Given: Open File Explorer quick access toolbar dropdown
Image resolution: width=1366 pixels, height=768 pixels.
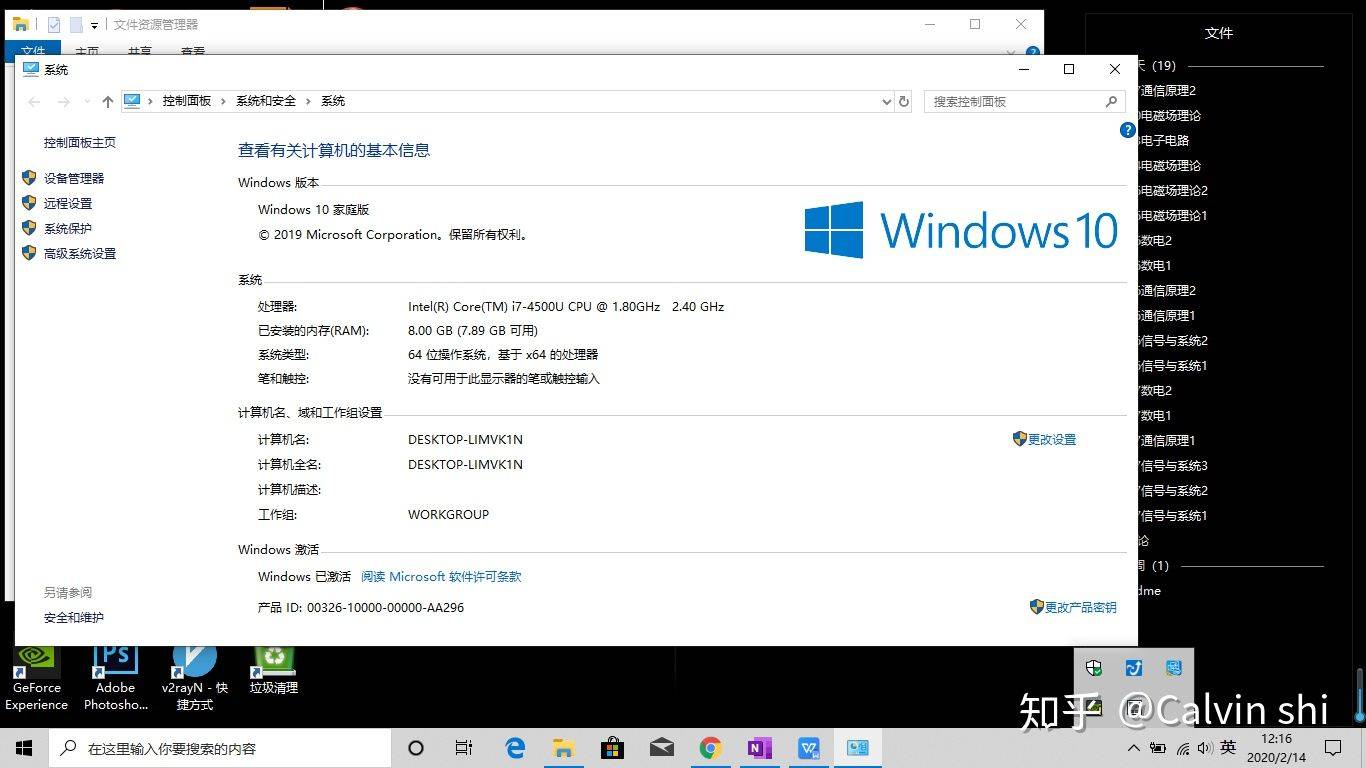Looking at the screenshot, I should 94,25.
